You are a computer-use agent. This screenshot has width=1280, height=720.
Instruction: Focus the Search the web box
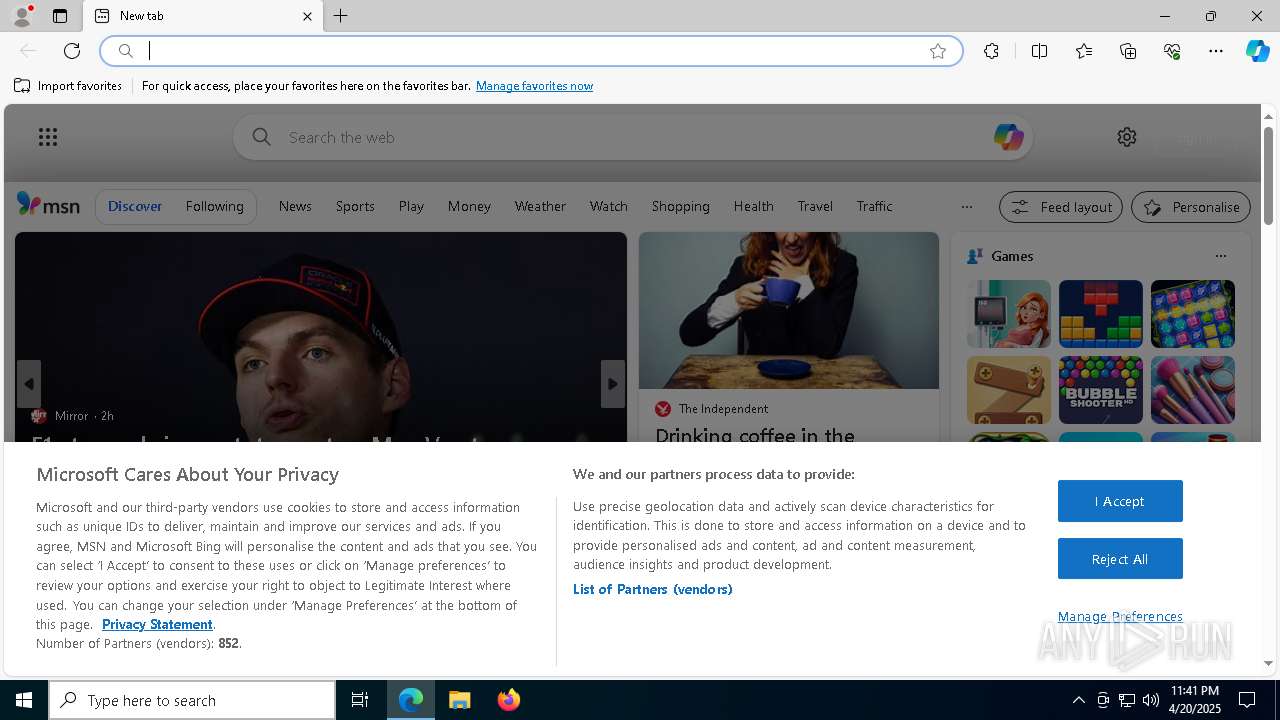click(633, 137)
